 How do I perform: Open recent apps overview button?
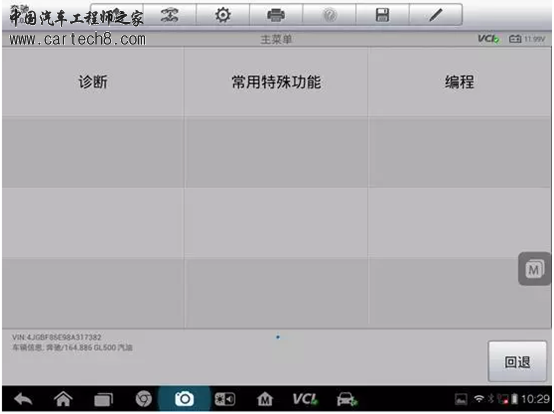click(x=104, y=400)
